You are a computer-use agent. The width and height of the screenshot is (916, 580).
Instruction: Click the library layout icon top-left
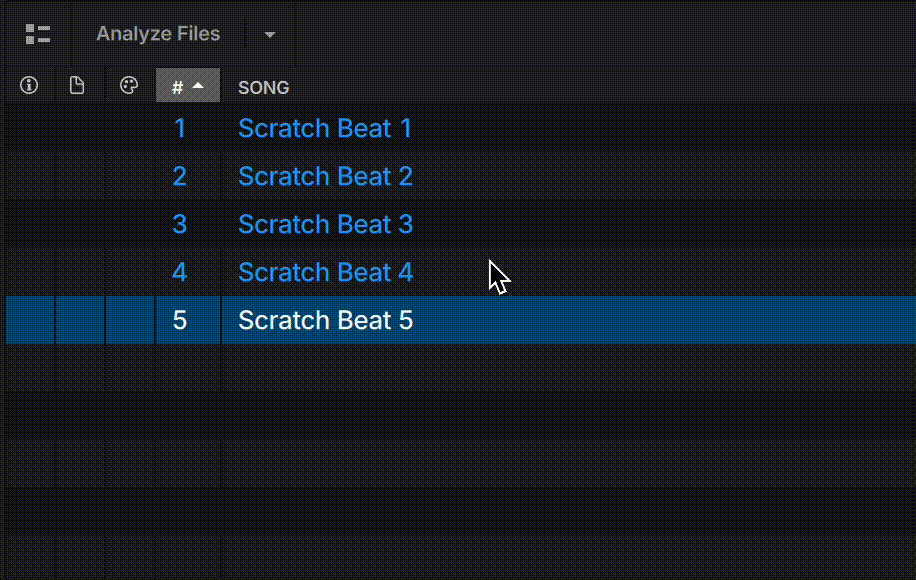[38, 33]
